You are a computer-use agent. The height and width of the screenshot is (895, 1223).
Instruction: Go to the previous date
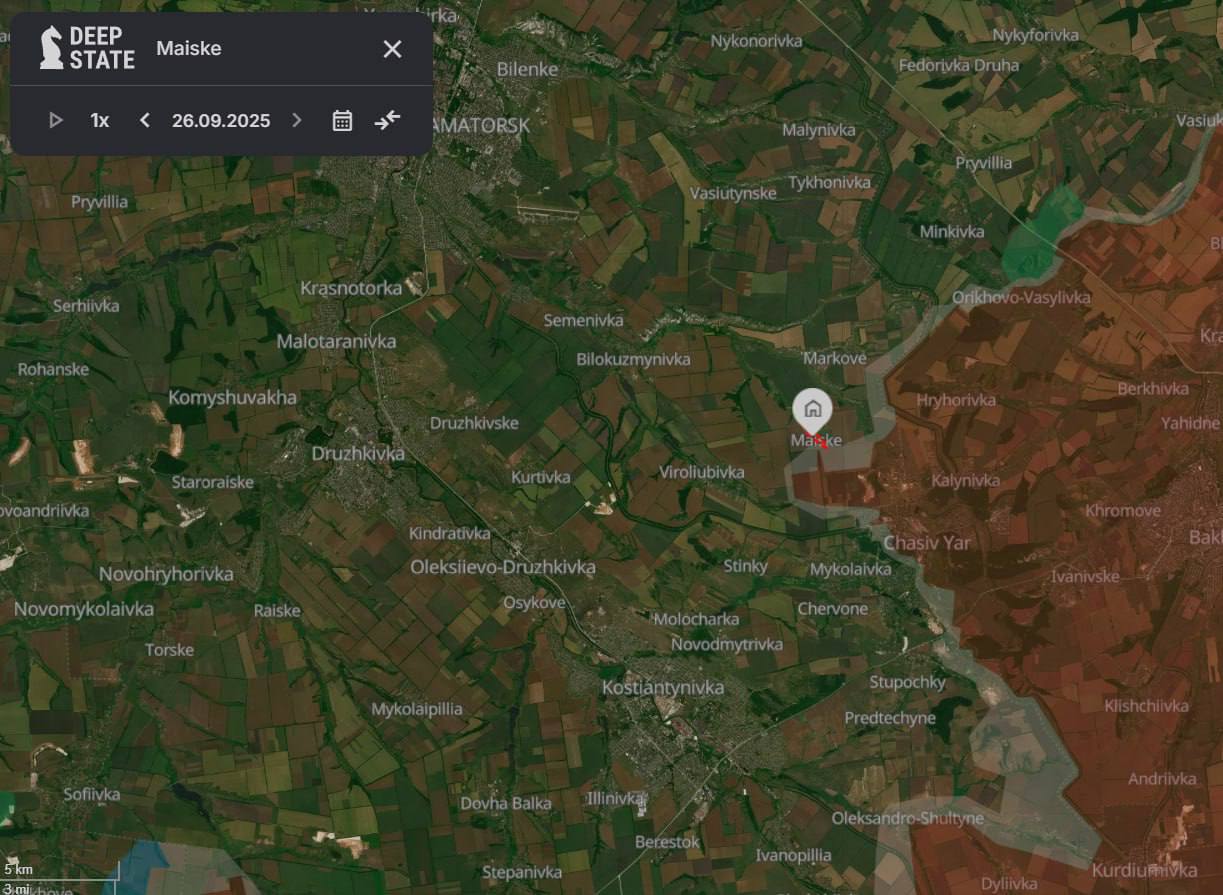click(145, 121)
